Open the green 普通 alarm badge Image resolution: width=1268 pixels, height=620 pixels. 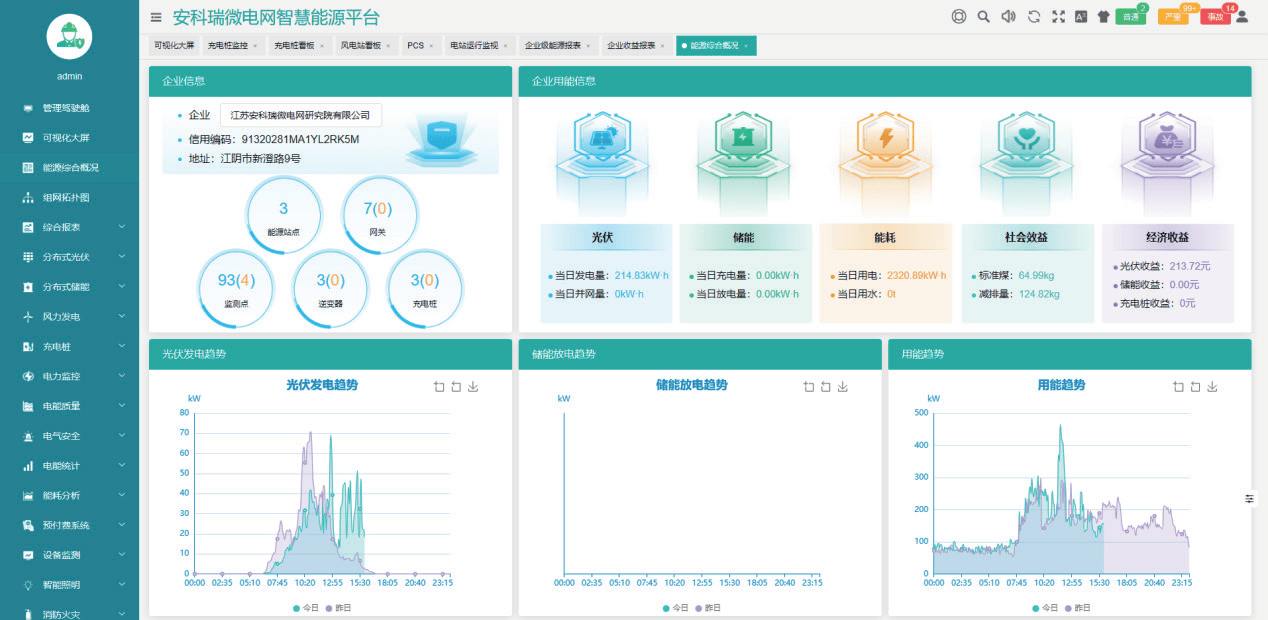point(1130,16)
